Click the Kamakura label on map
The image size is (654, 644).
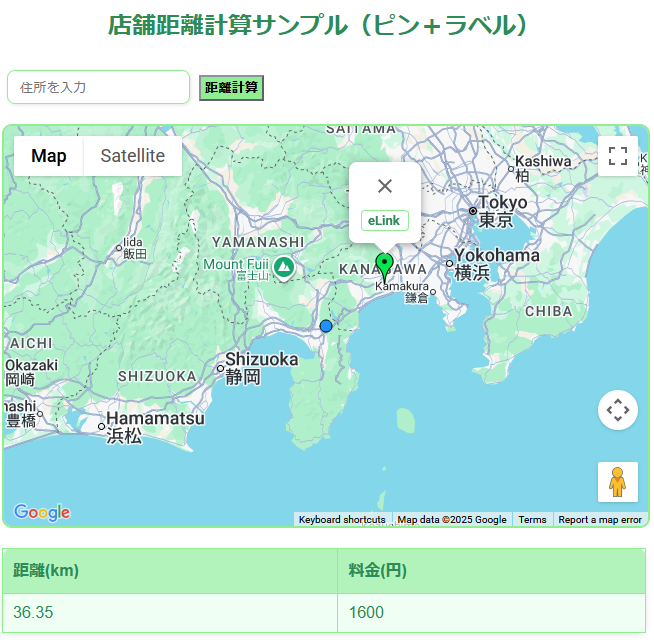click(402, 291)
